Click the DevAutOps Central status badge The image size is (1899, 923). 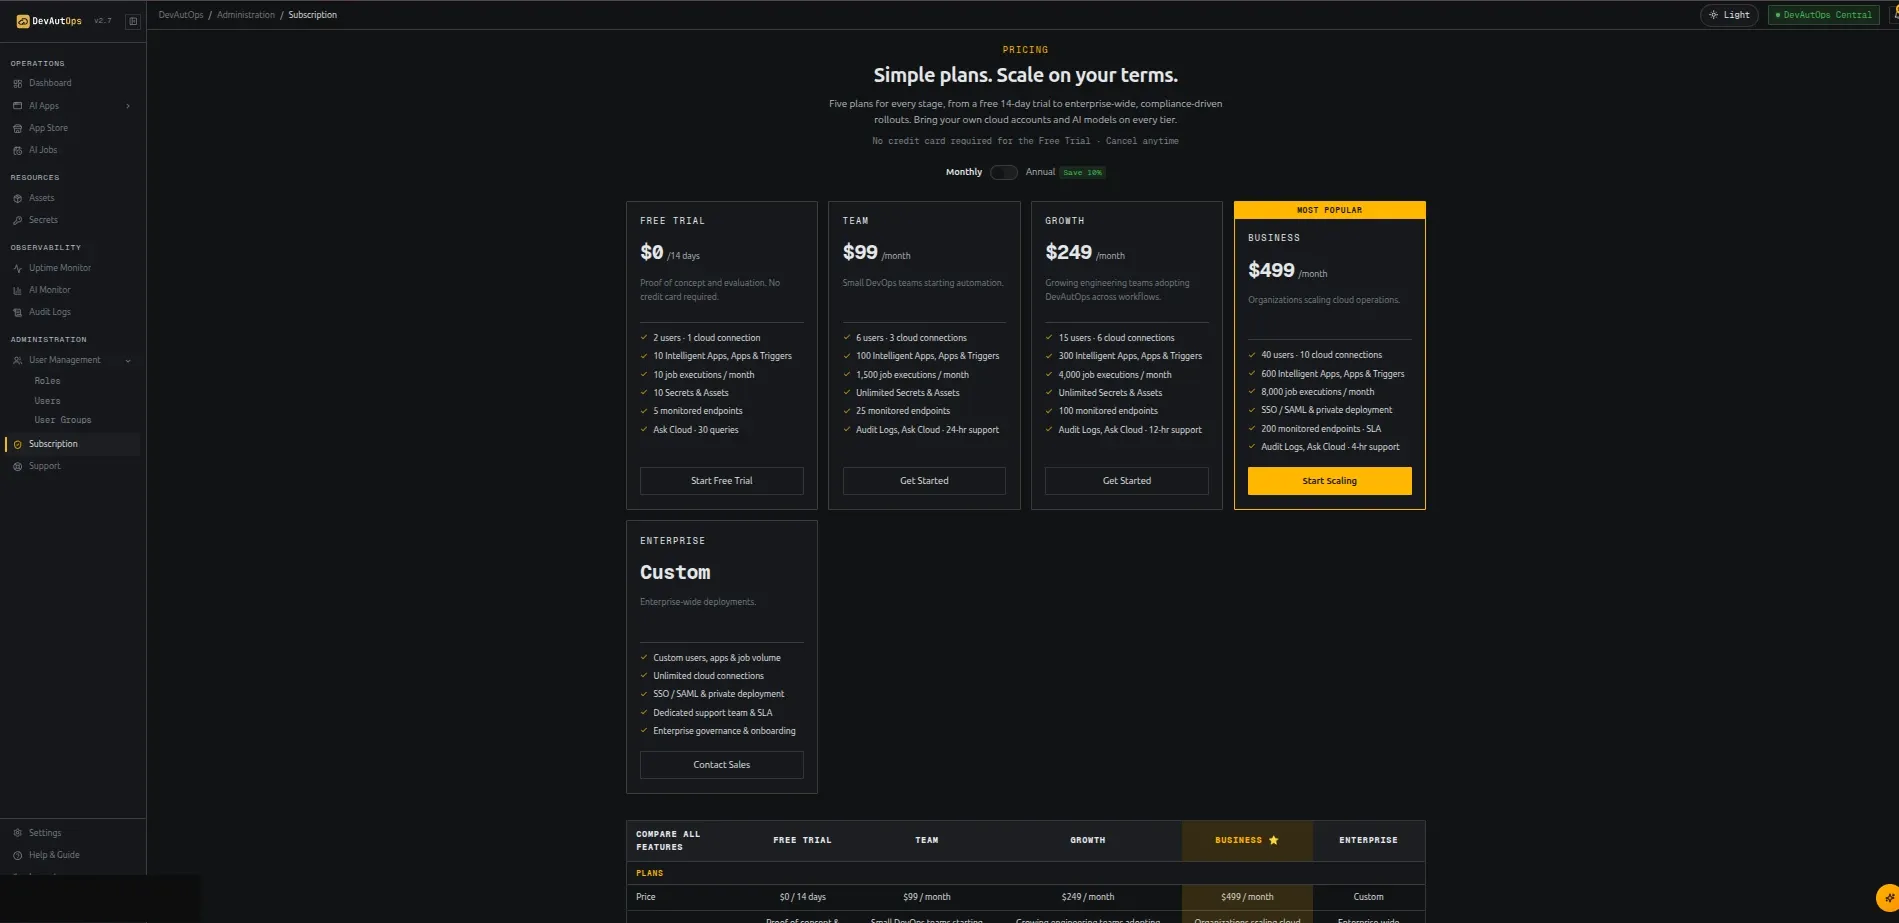[x=1823, y=15]
